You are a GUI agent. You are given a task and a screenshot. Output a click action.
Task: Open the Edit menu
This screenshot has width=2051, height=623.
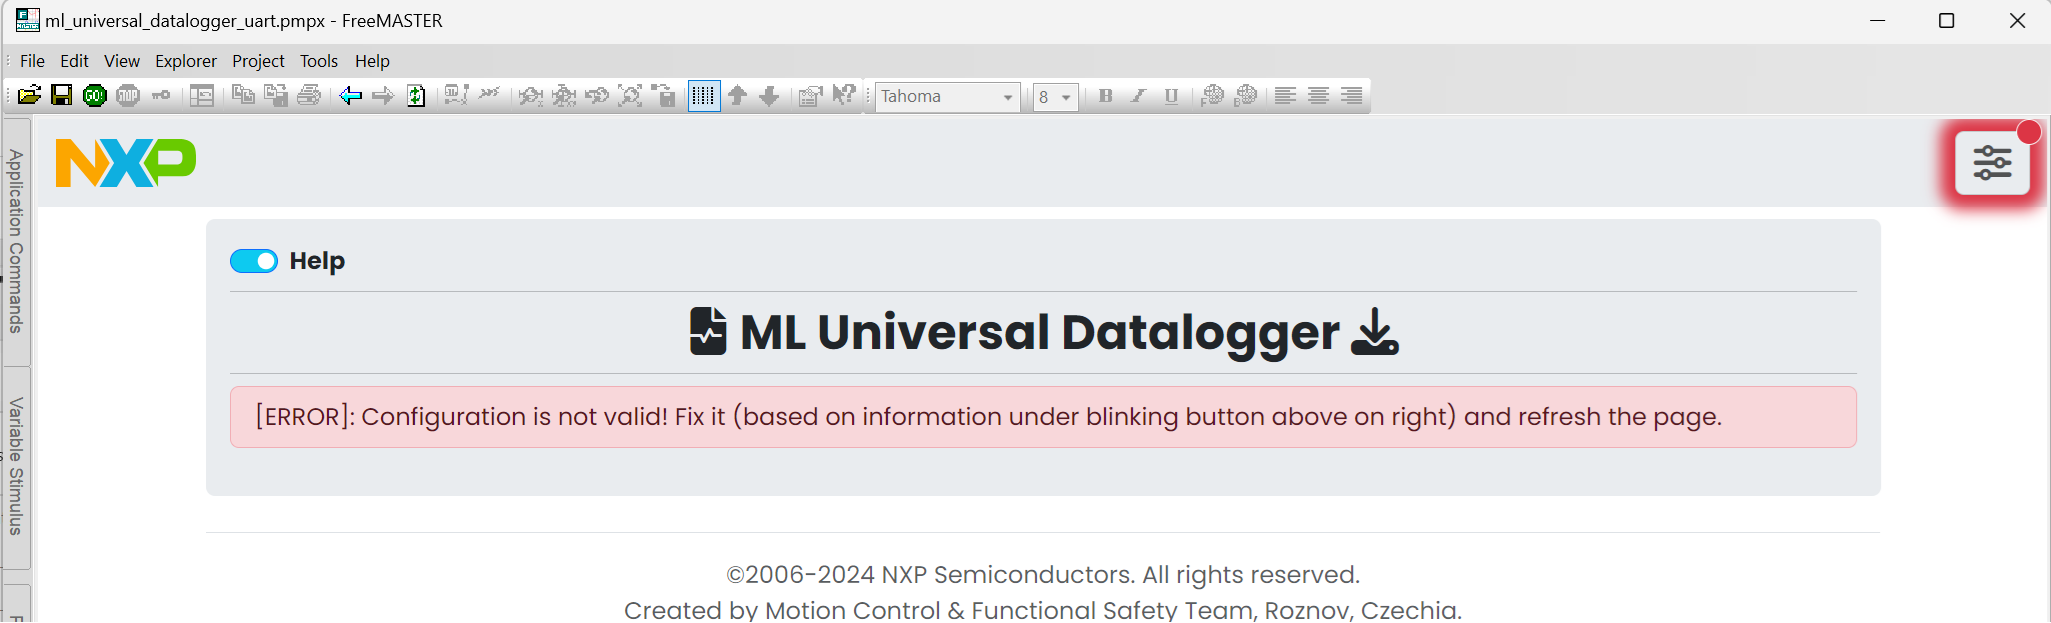click(x=74, y=61)
